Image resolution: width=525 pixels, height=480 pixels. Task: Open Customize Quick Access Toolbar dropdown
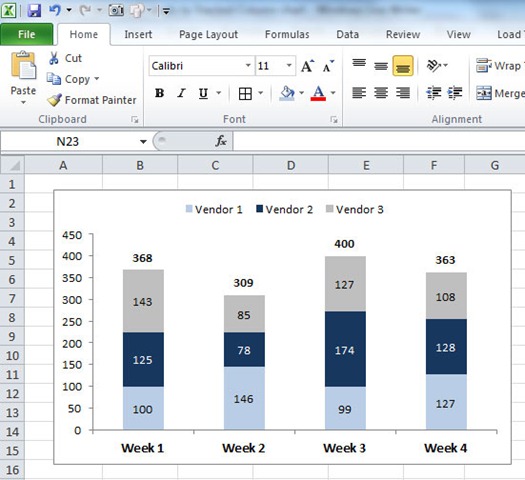[x=166, y=11]
